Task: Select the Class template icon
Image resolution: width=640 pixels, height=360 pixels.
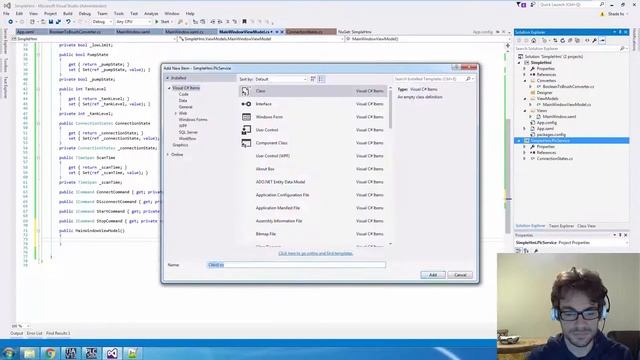Action: click(246, 91)
